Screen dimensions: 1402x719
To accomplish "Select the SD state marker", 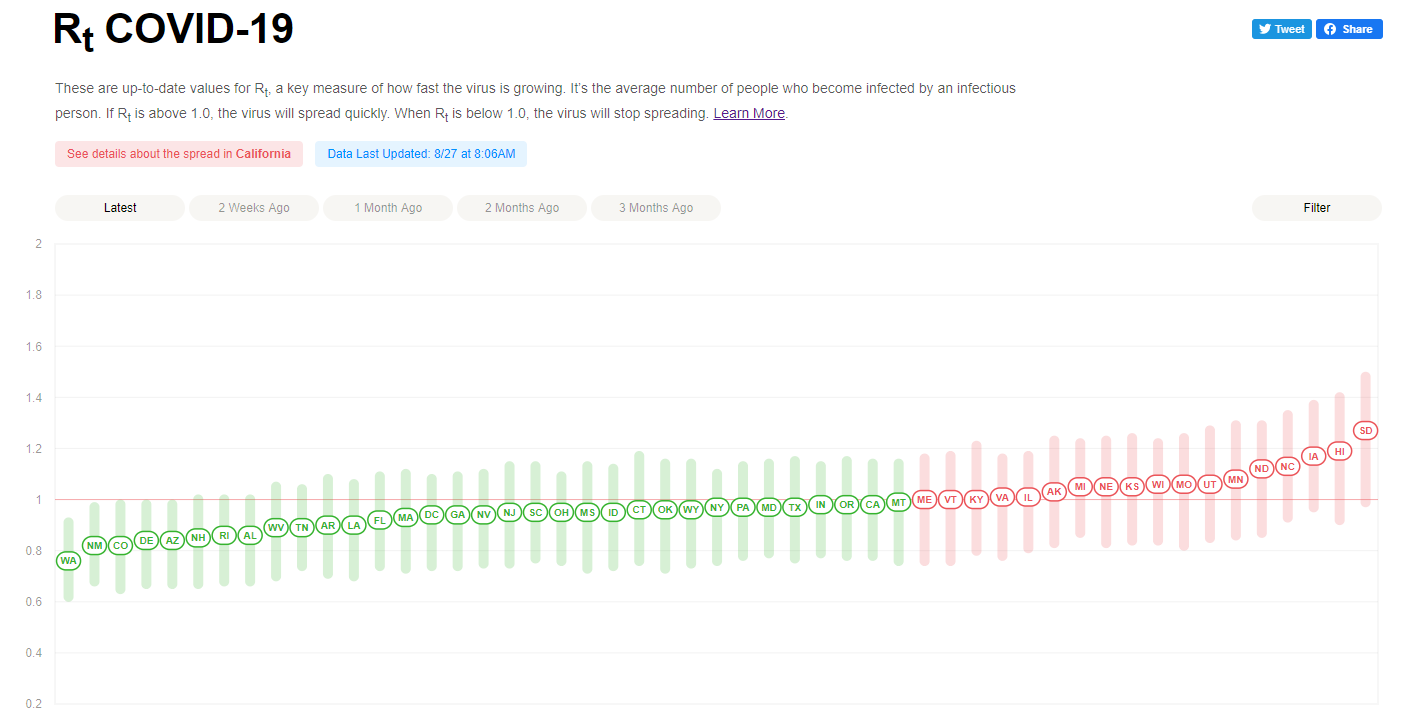I will (1366, 430).
